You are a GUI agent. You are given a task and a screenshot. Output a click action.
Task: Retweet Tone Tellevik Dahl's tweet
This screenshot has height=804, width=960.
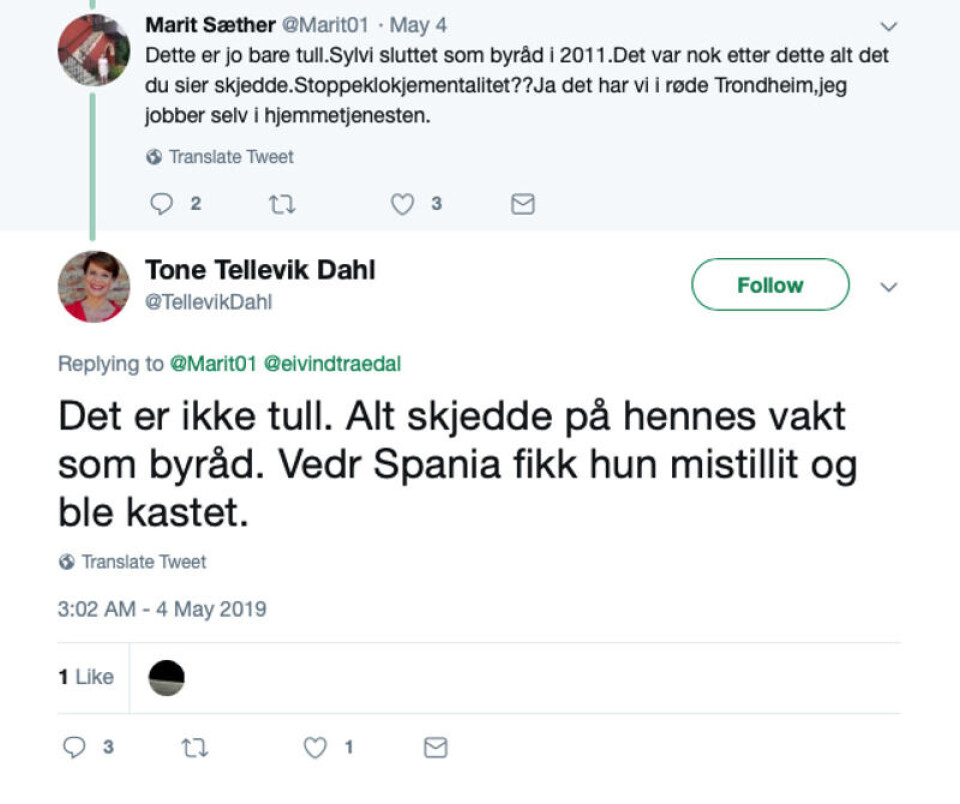pyautogui.click(x=195, y=747)
